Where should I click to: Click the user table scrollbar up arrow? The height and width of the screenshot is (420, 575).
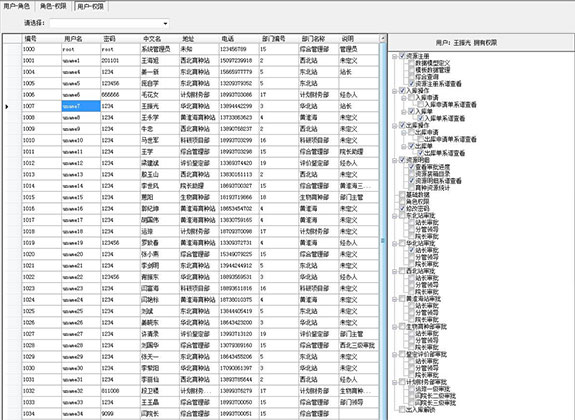click(383, 38)
